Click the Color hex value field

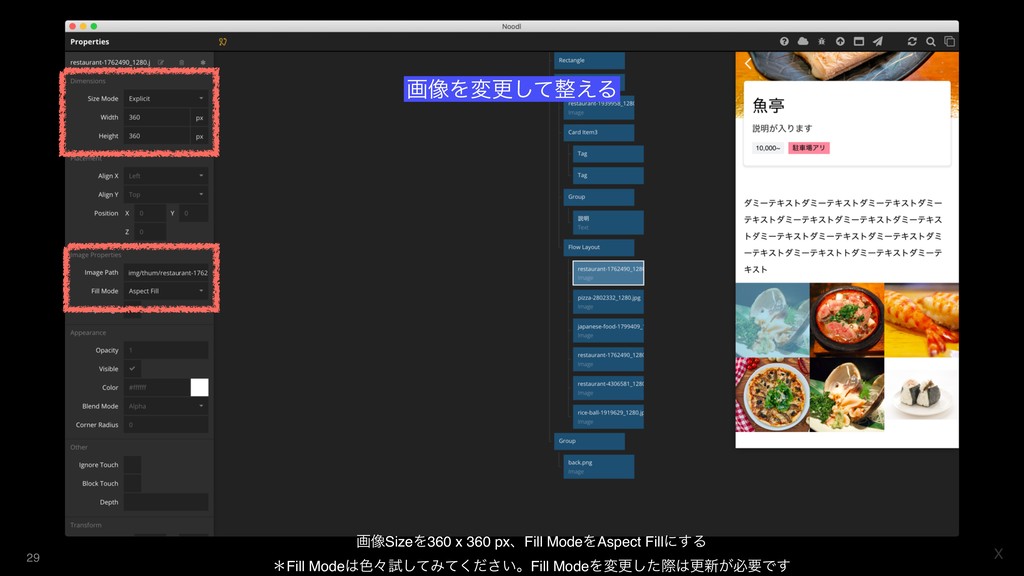coord(157,387)
